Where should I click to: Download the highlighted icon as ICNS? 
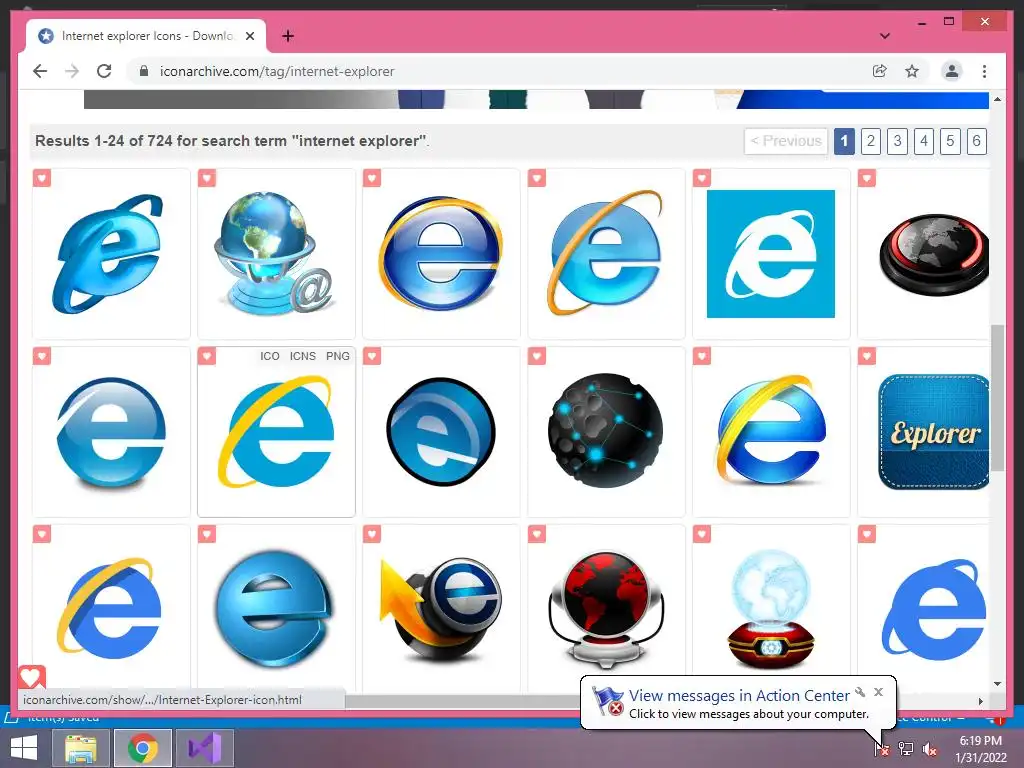pos(302,356)
